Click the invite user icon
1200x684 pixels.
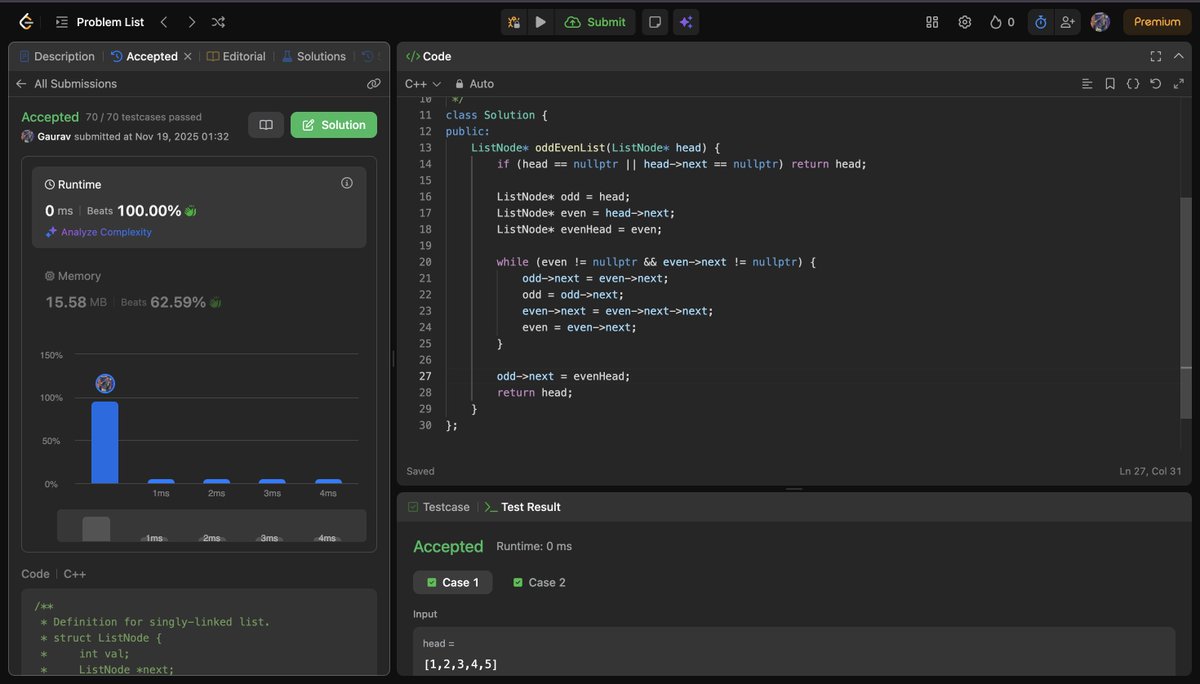1068,22
